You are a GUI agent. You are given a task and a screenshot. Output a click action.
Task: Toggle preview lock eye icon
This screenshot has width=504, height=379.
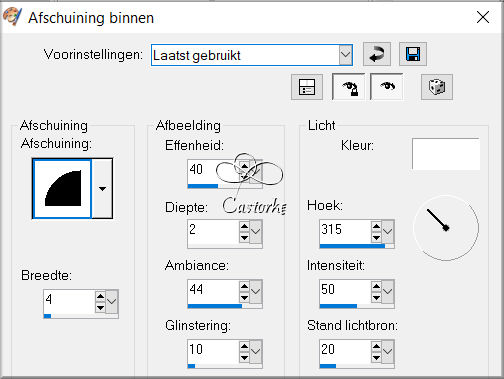(348, 87)
